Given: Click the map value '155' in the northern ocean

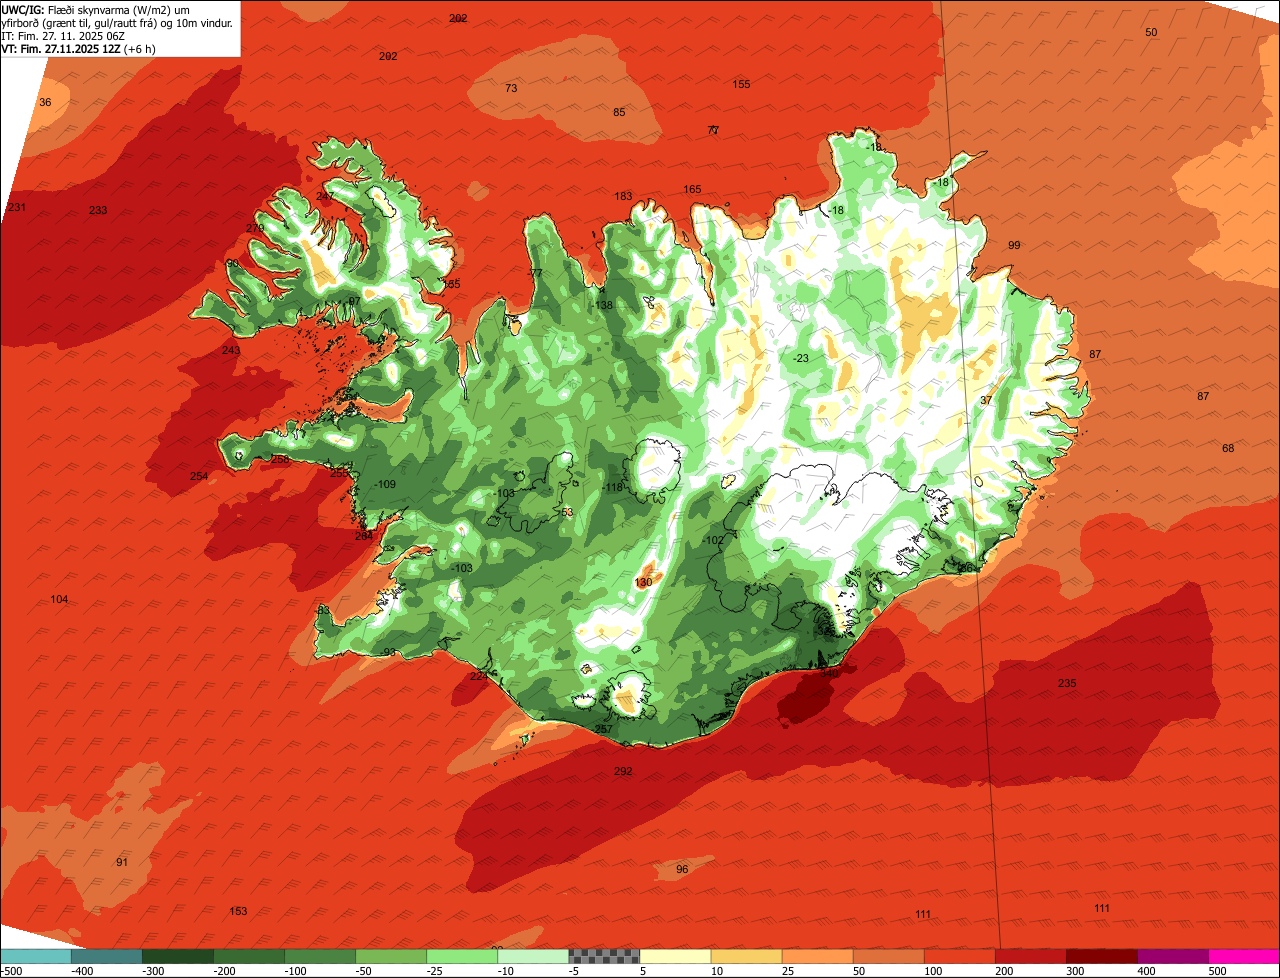Looking at the screenshot, I should [x=741, y=84].
